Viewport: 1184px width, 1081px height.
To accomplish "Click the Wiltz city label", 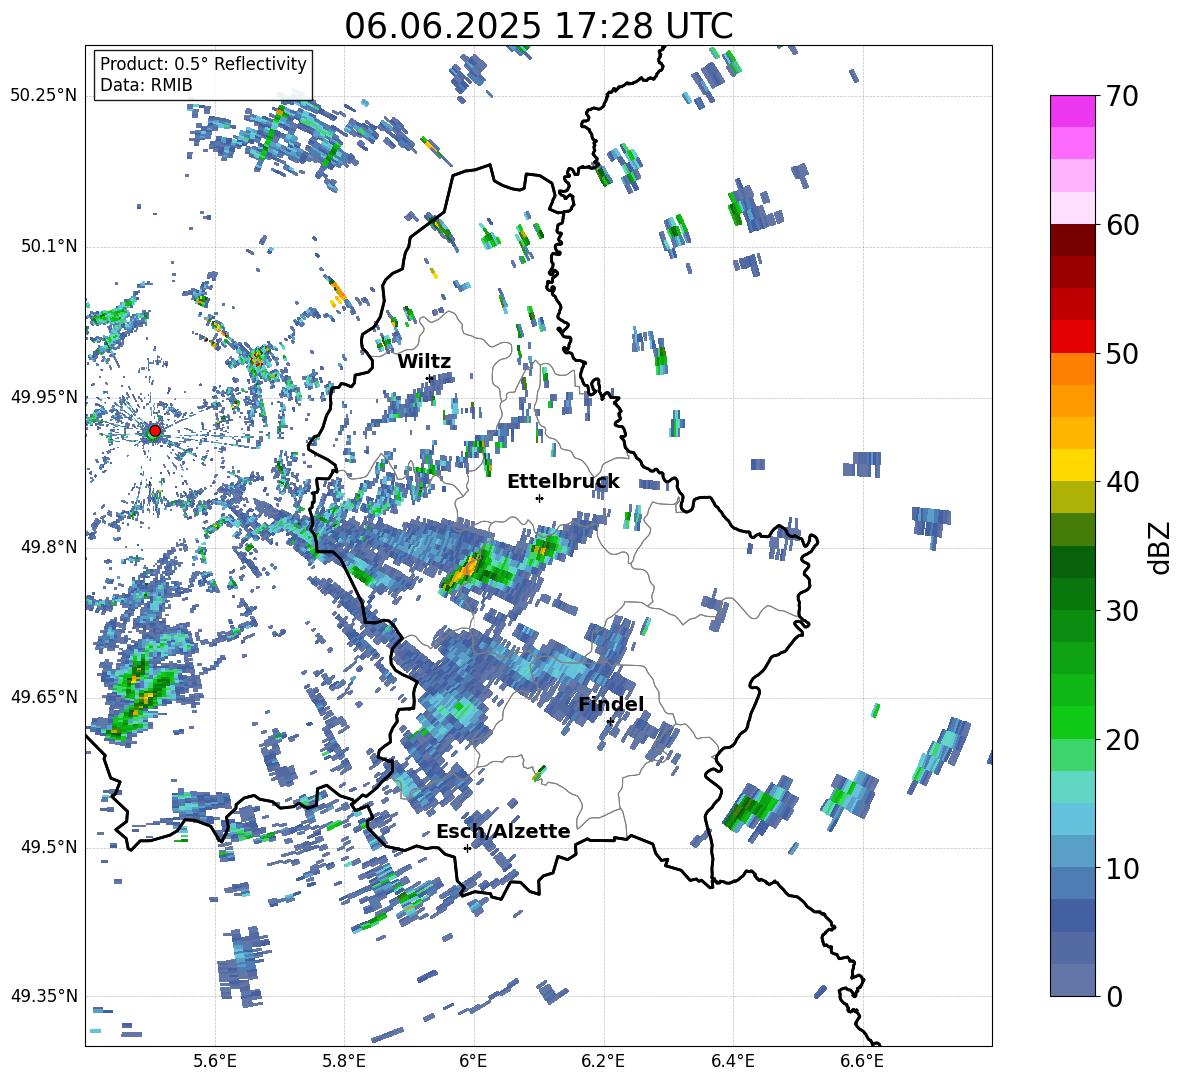I will (424, 361).
